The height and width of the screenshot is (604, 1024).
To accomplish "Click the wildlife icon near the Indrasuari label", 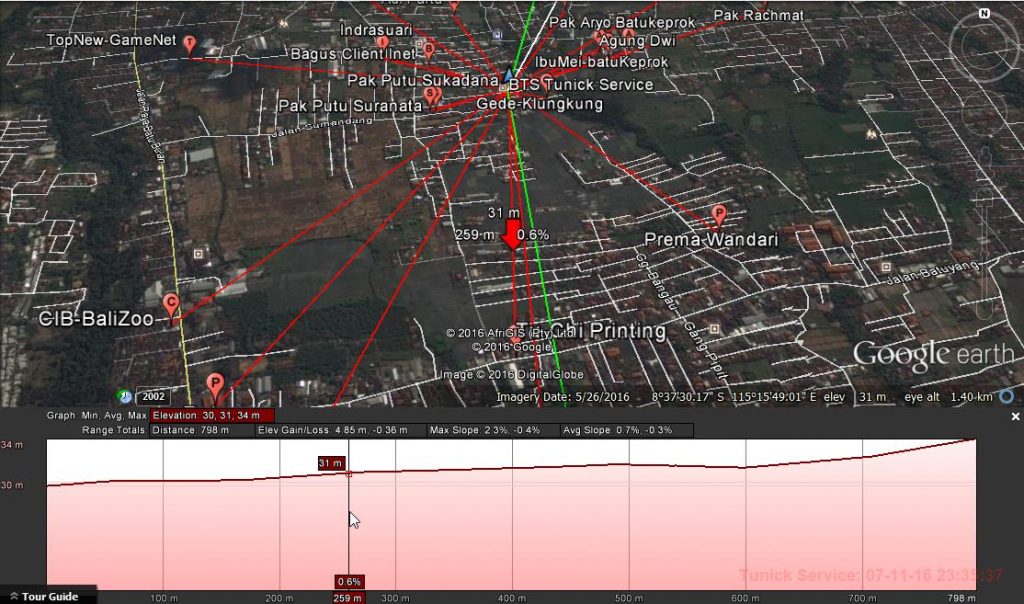I will coord(283,24).
